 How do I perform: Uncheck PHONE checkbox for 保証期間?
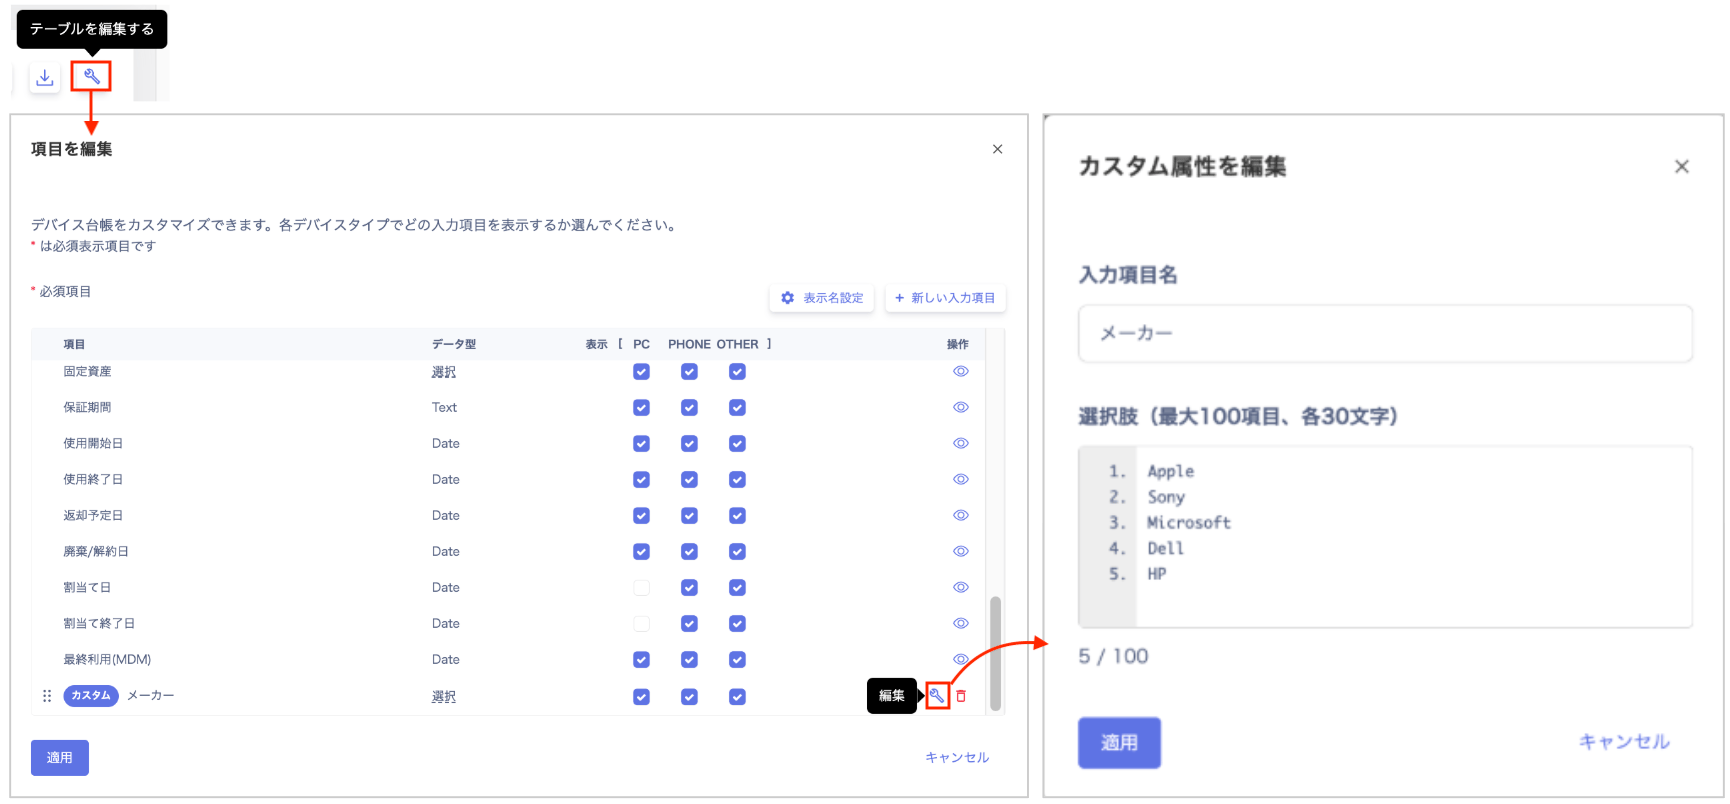pyautogui.click(x=689, y=408)
